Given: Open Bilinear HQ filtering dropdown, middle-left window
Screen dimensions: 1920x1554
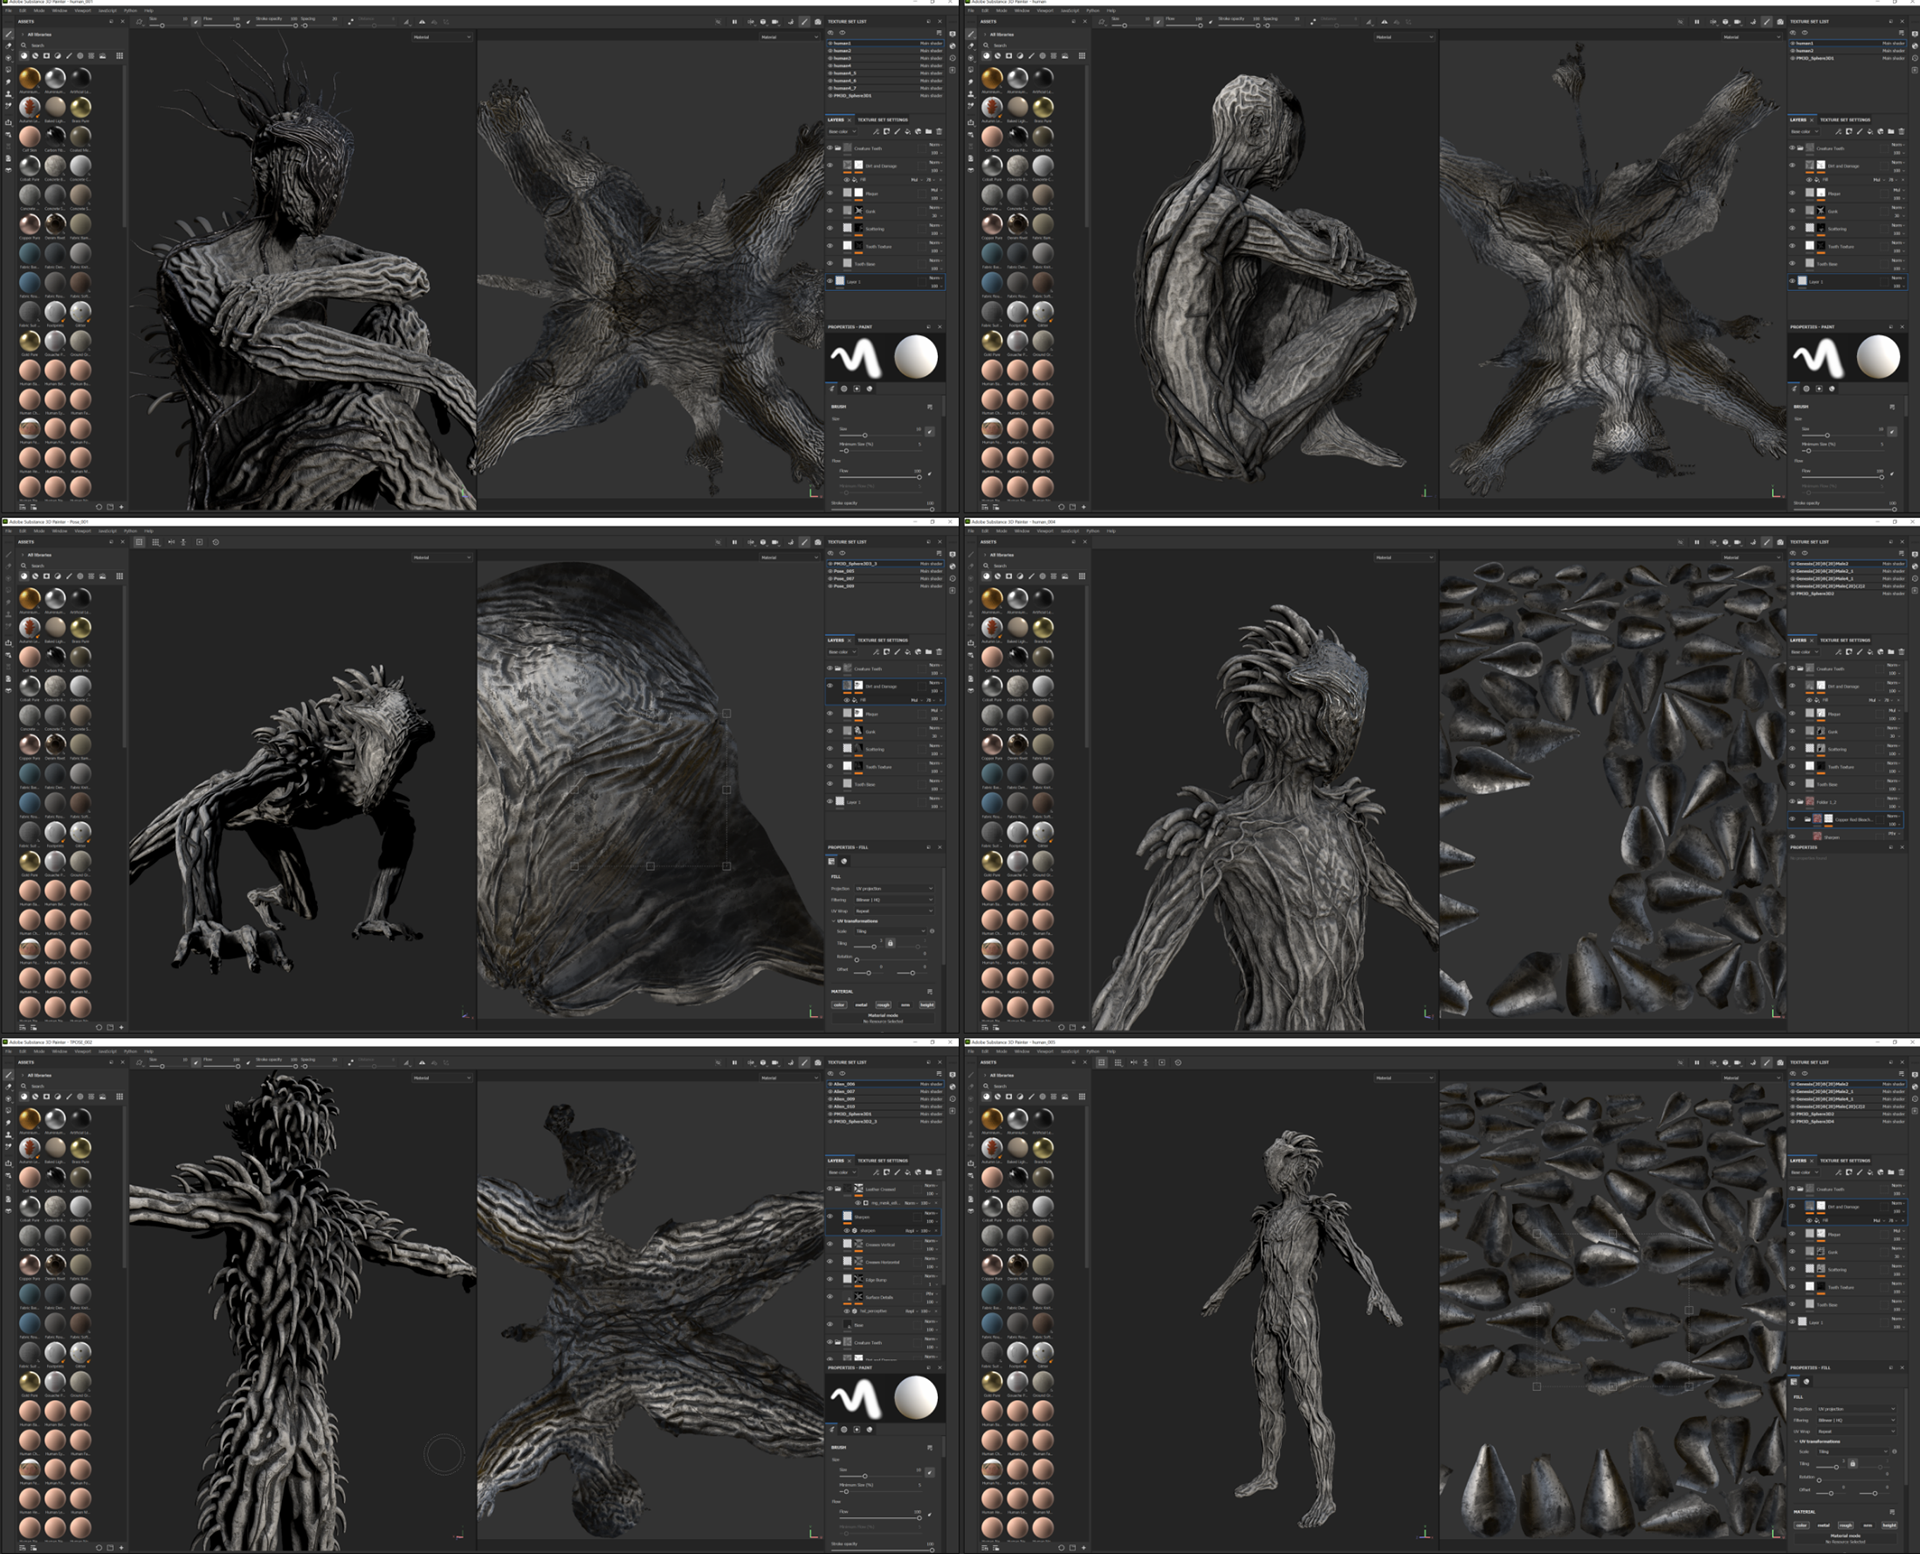Looking at the screenshot, I should click(894, 900).
